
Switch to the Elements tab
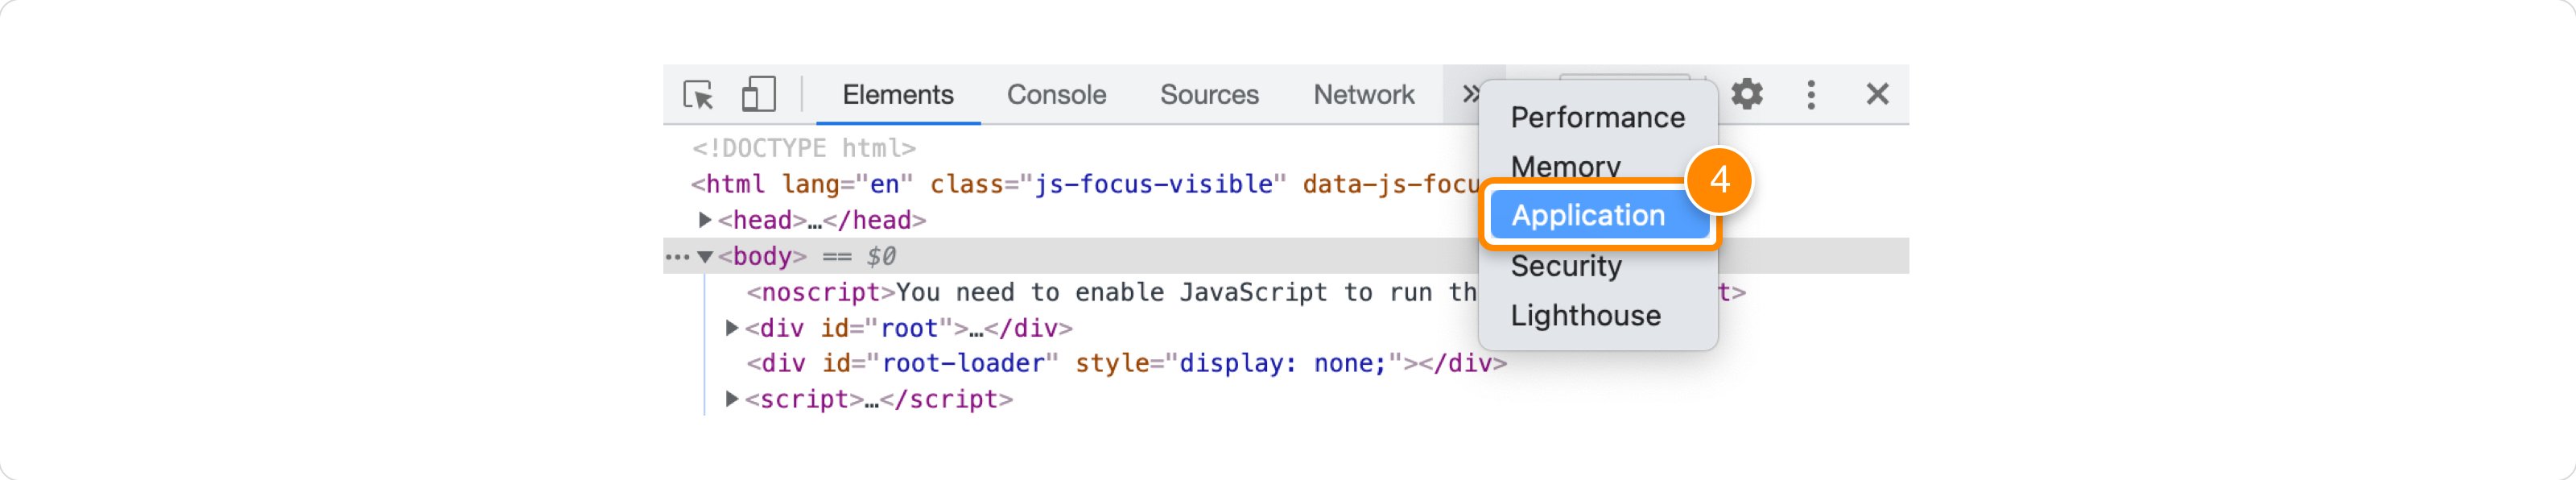tap(897, 95)
